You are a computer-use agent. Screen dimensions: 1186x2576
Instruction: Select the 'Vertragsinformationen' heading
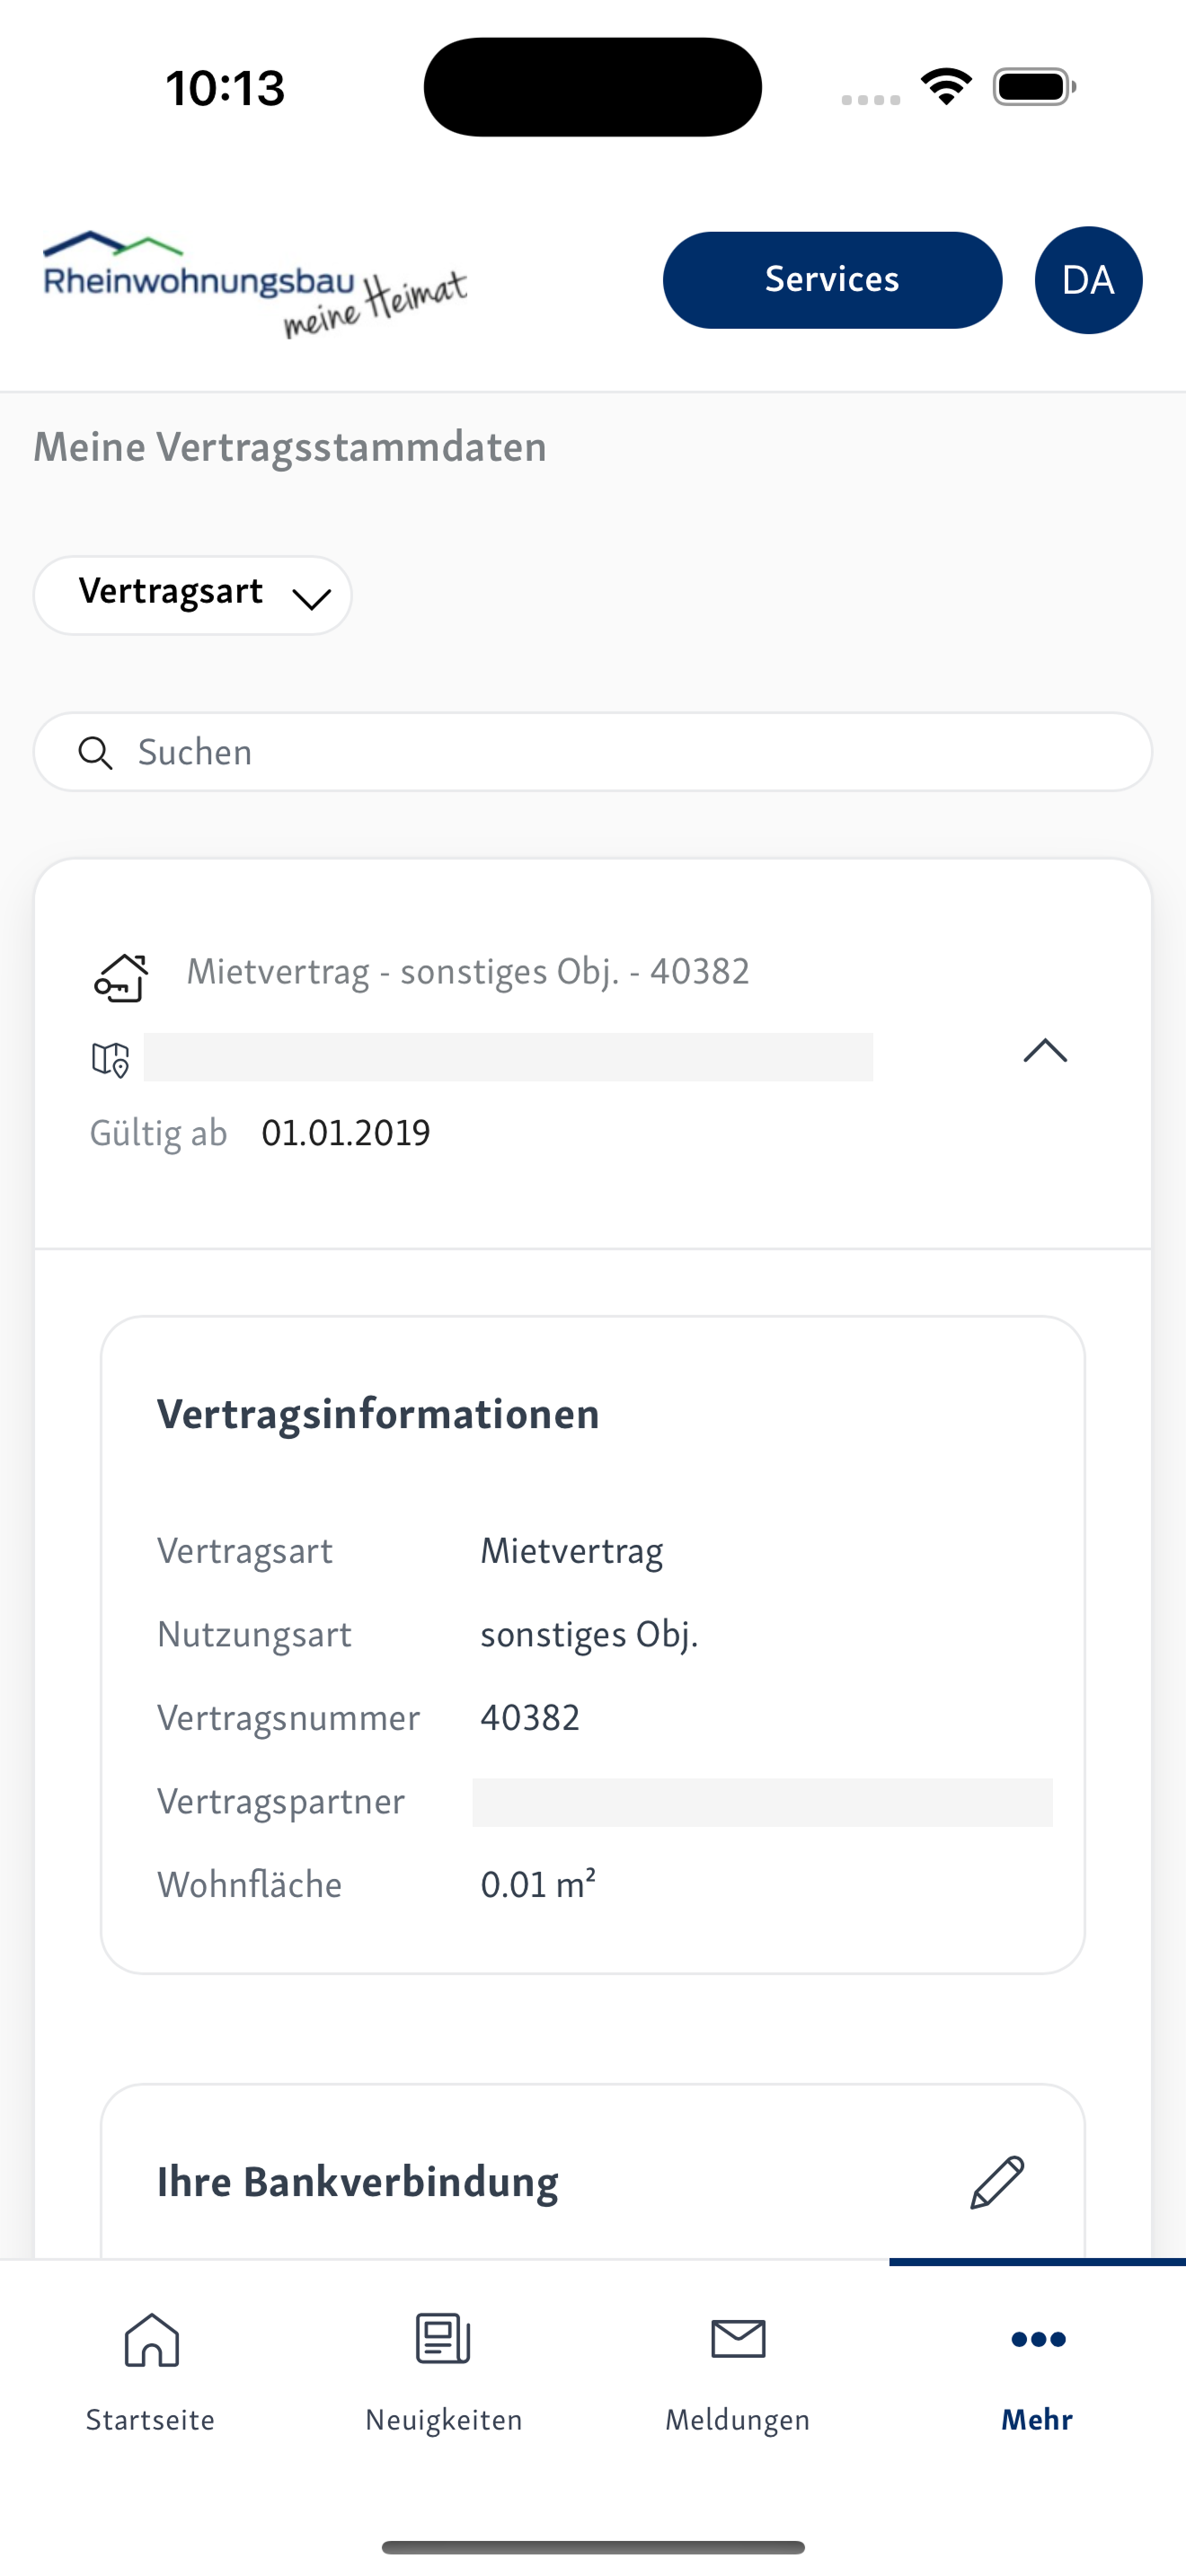coord(378,1414)
